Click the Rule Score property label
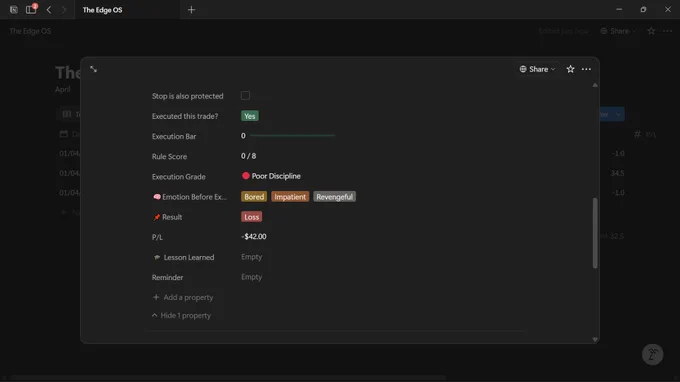This screenshot has height=382, width=680. [x=170, y=157]
